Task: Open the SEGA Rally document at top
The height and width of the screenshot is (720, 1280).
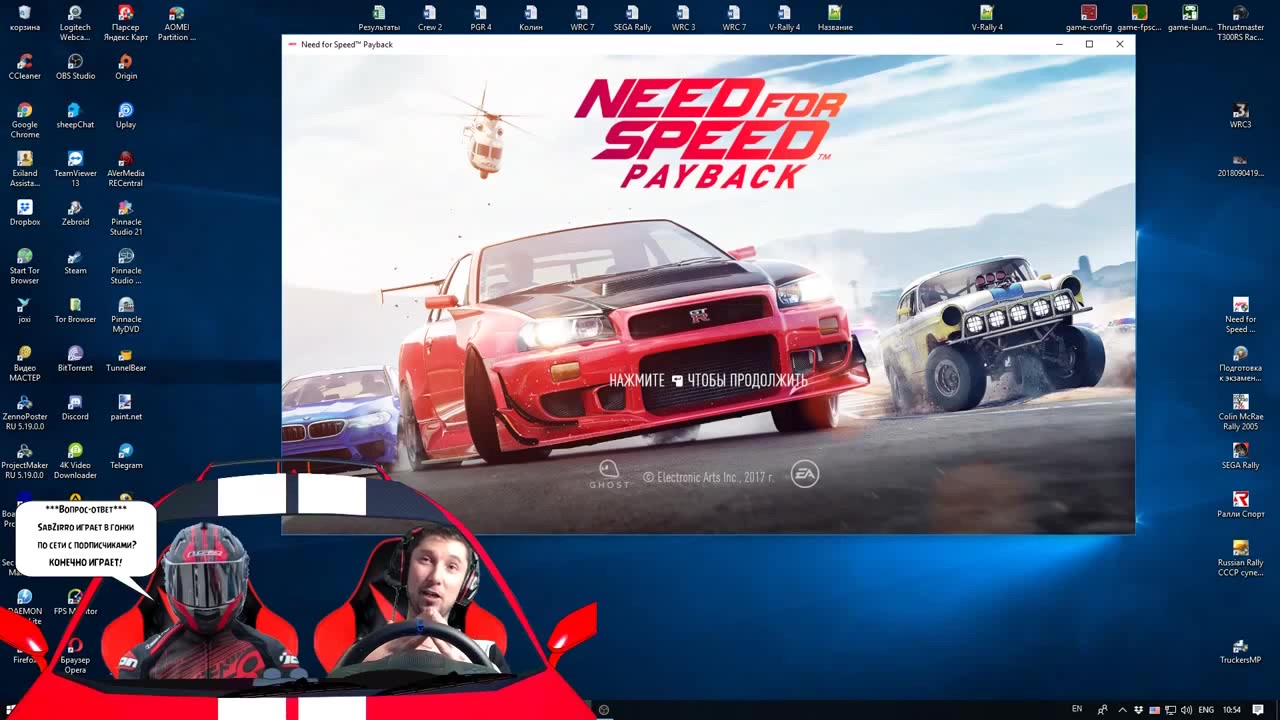Action: coord(633,18)
